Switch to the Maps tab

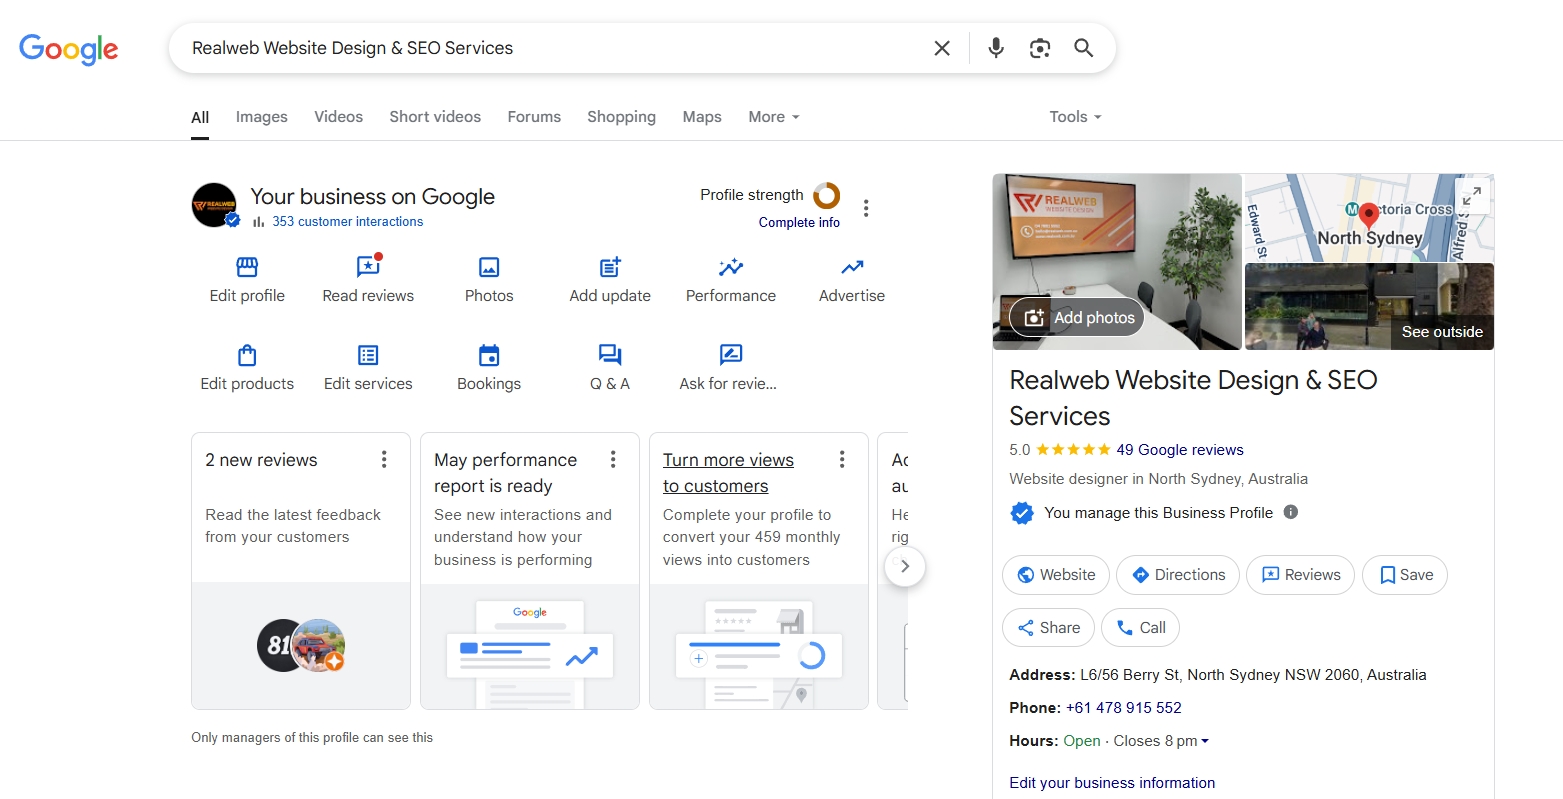[x=701, y=116]
